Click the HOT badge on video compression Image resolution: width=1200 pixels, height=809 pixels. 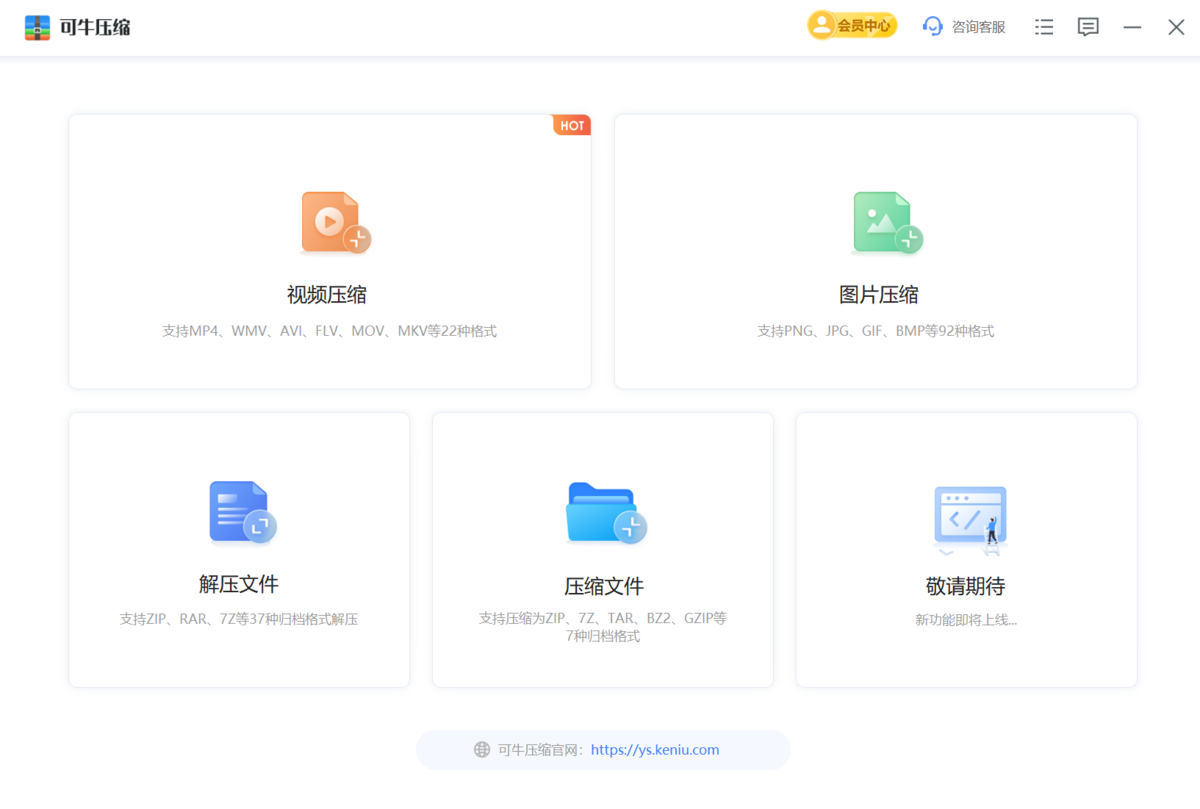pyautogui.click(x=571, y=125)
